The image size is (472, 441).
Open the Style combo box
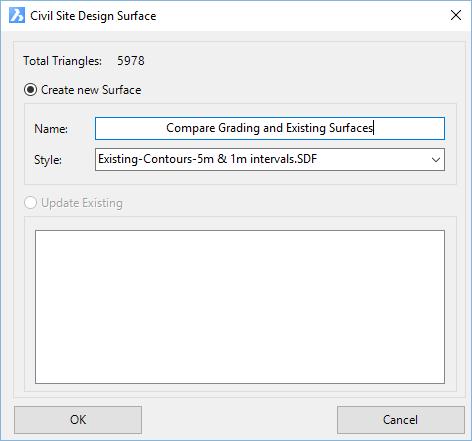[270, 159]
